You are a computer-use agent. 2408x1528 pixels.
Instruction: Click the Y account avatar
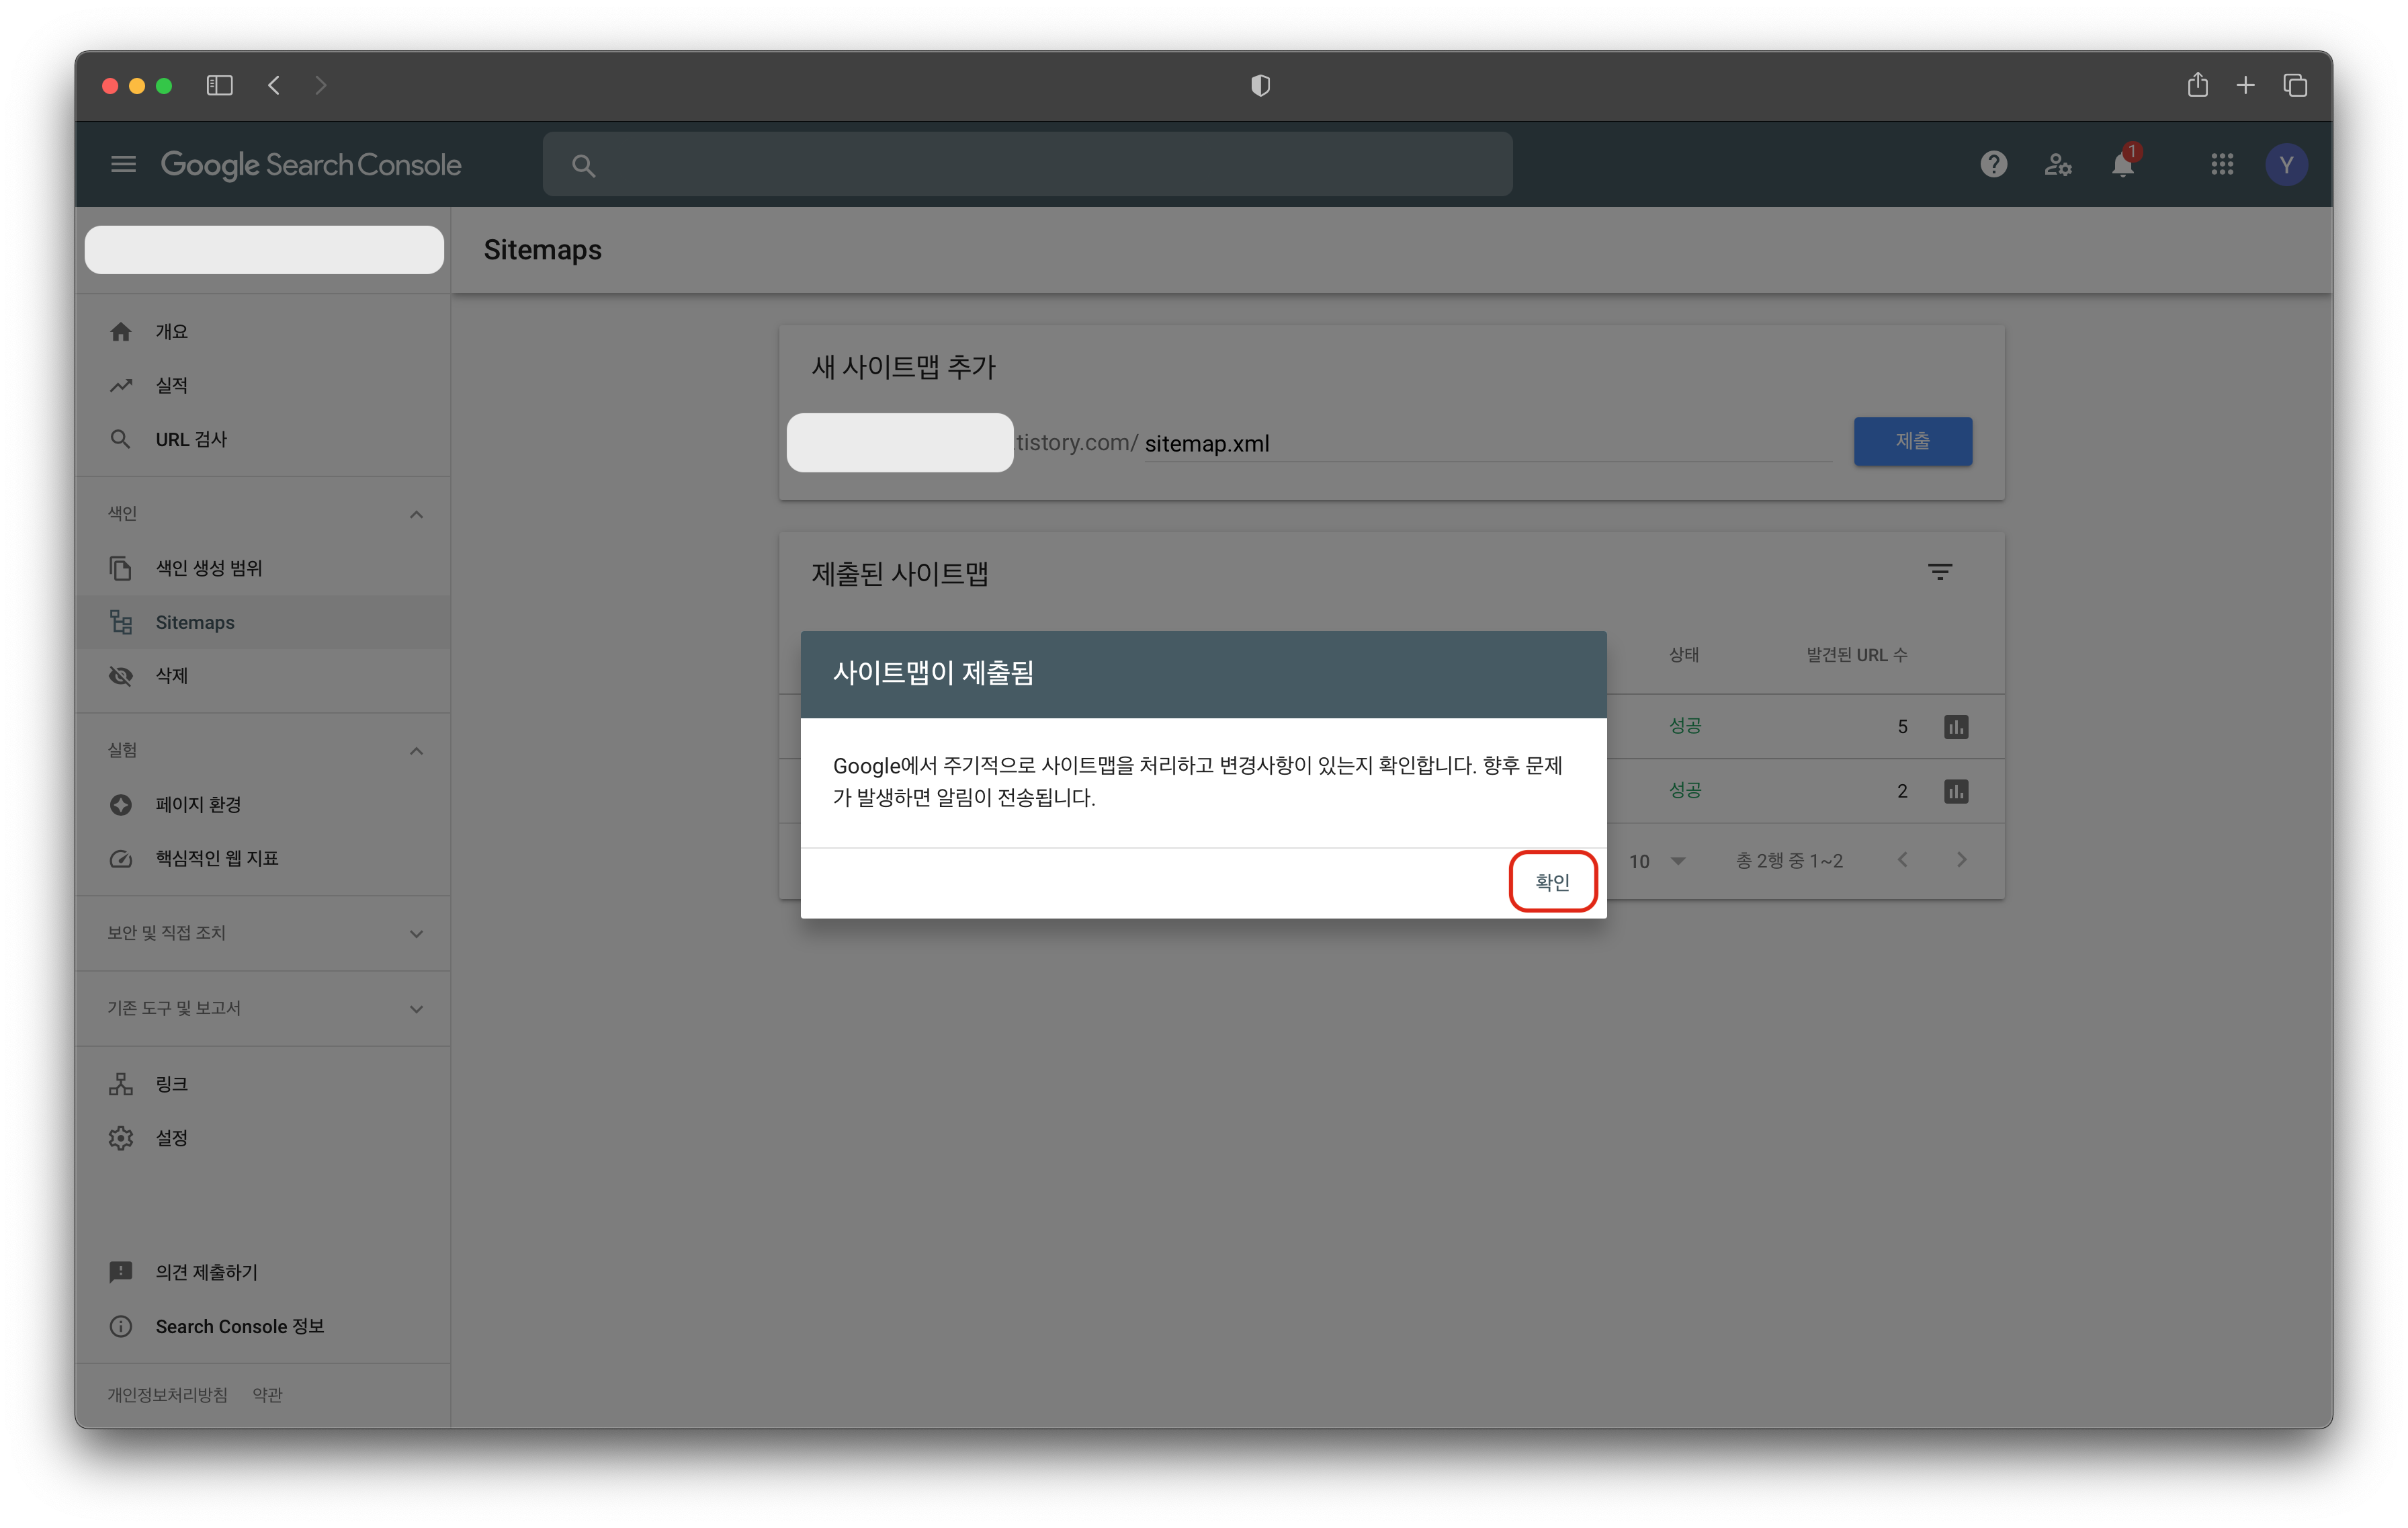point(2286,164)
